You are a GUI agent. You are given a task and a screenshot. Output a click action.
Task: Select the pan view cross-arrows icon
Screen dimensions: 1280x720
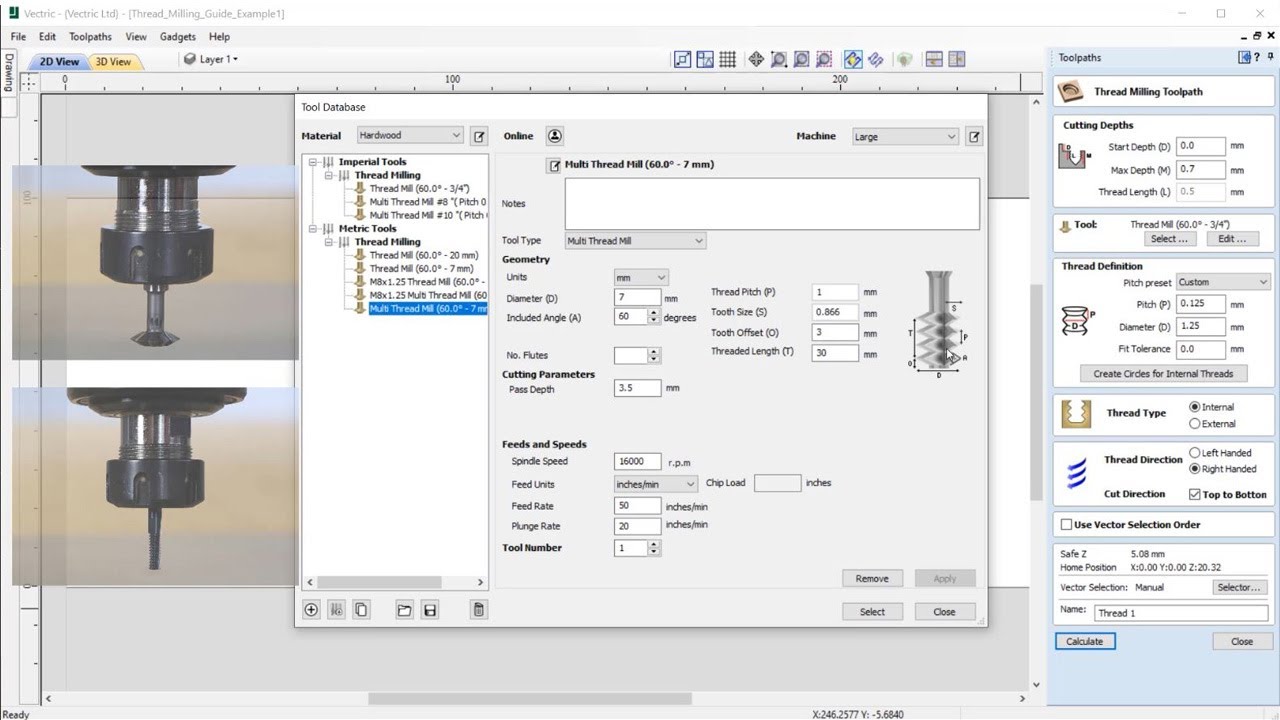coord(756,60)
